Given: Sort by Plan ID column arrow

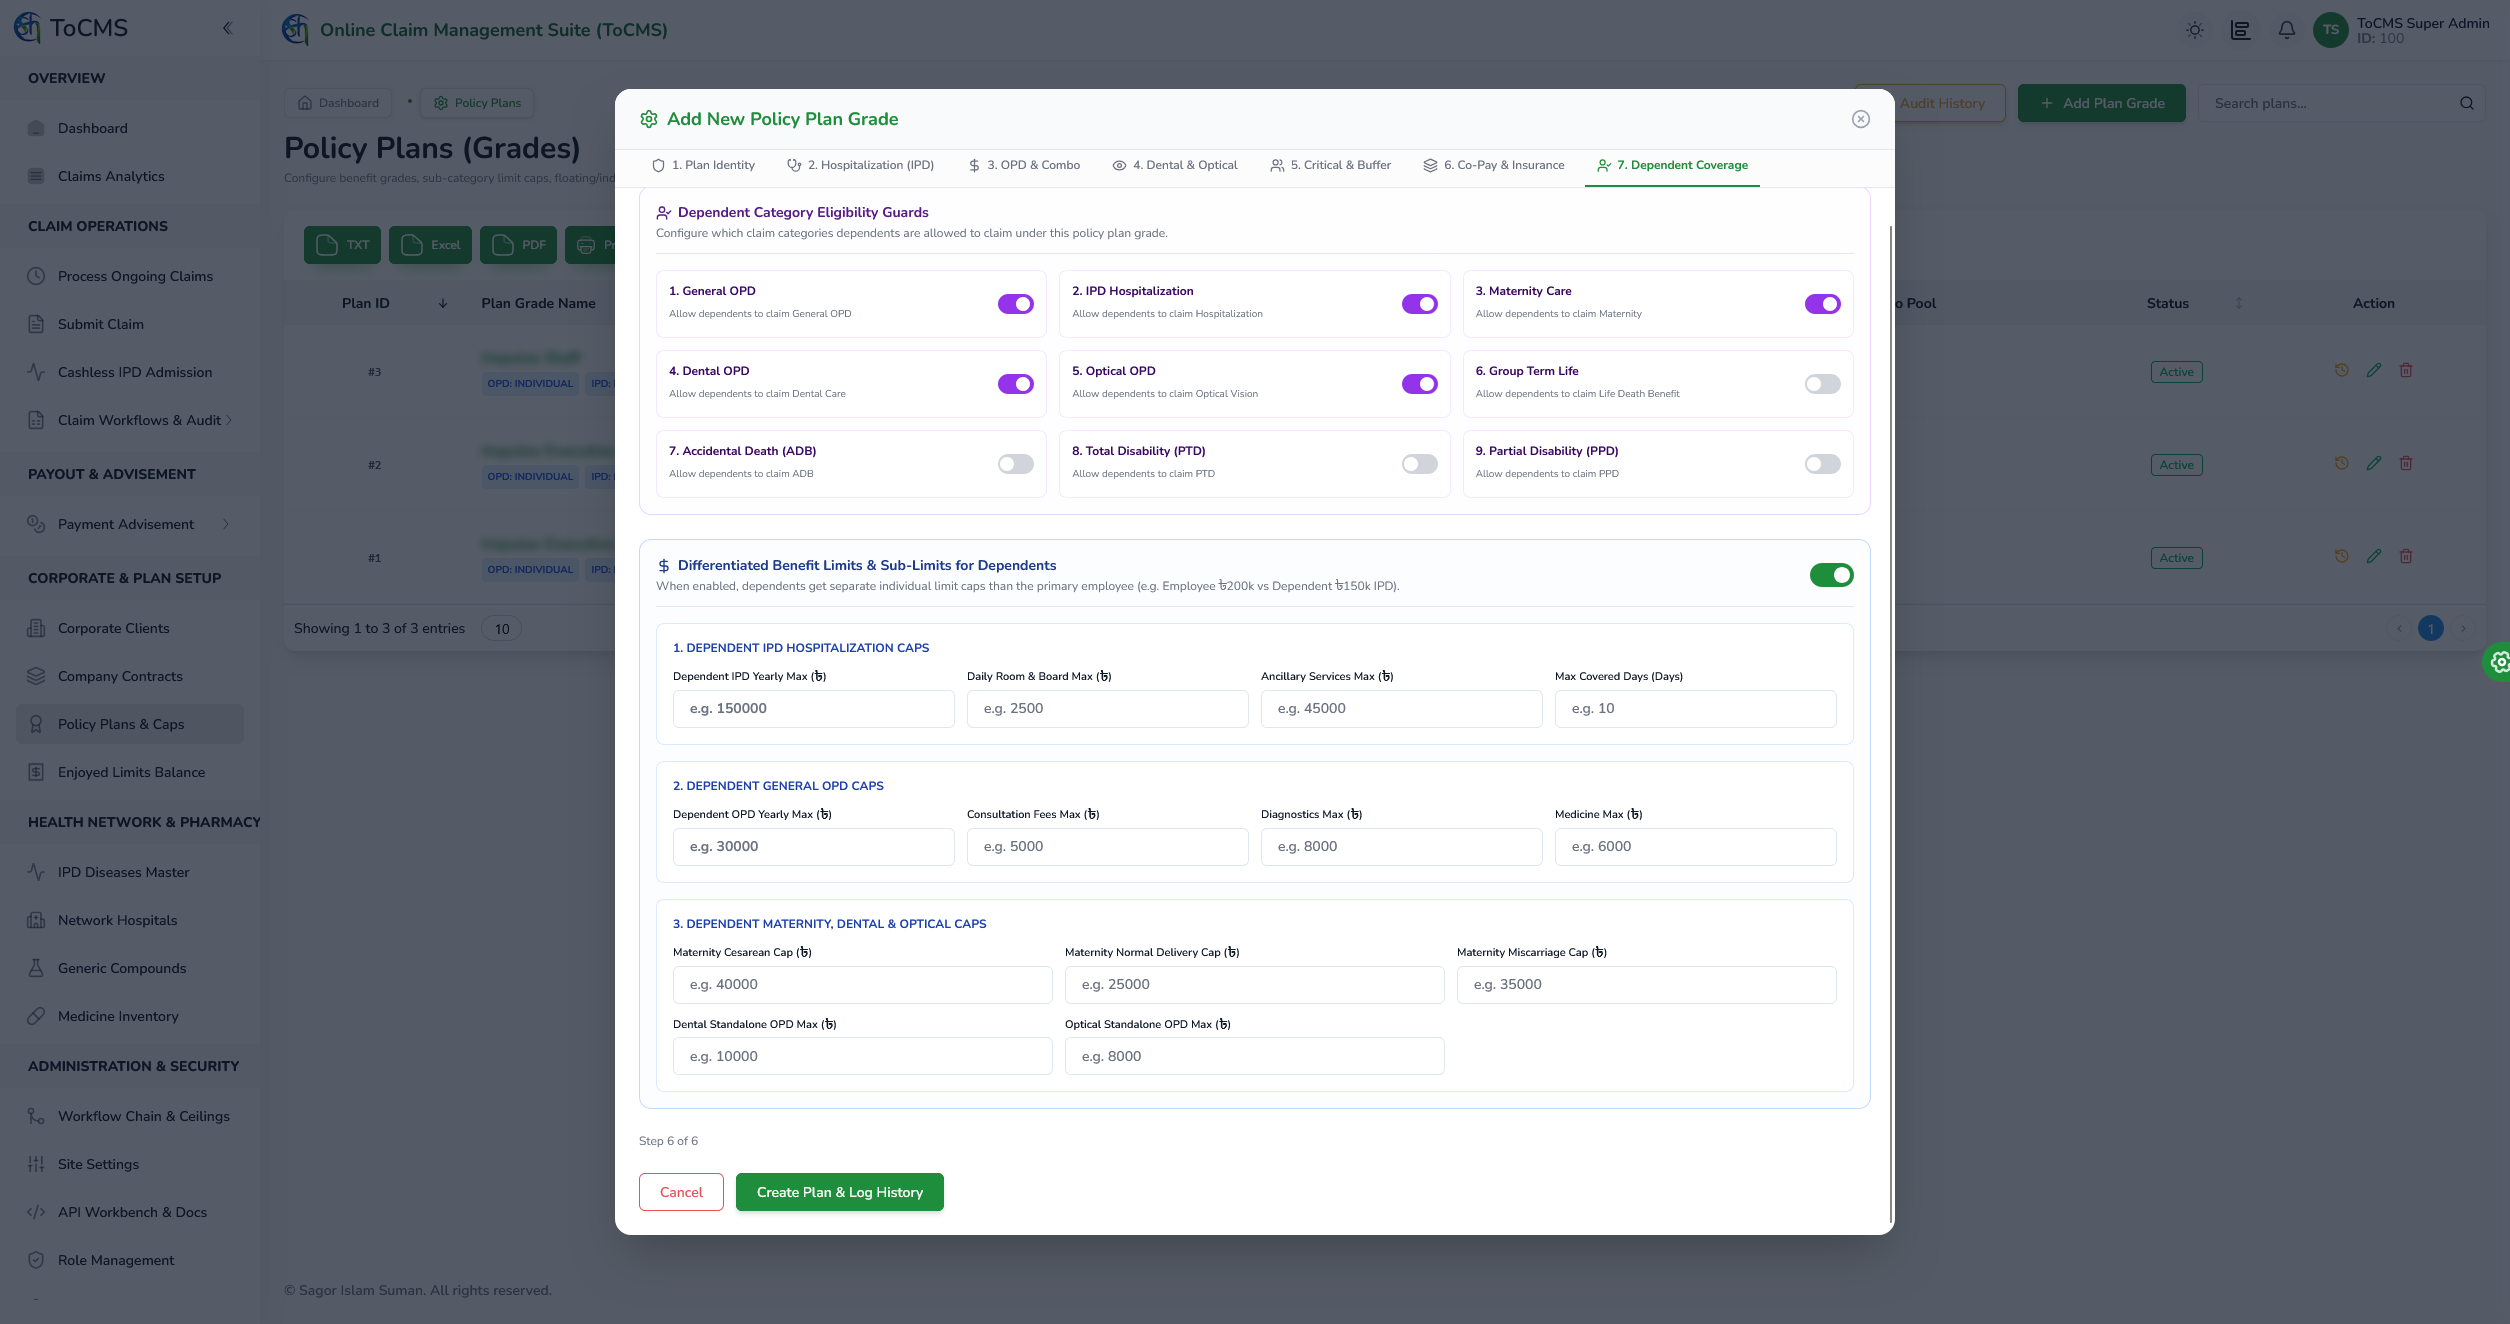Looking at the screenshot, I should pyautogui.click(x=443, y=304).
